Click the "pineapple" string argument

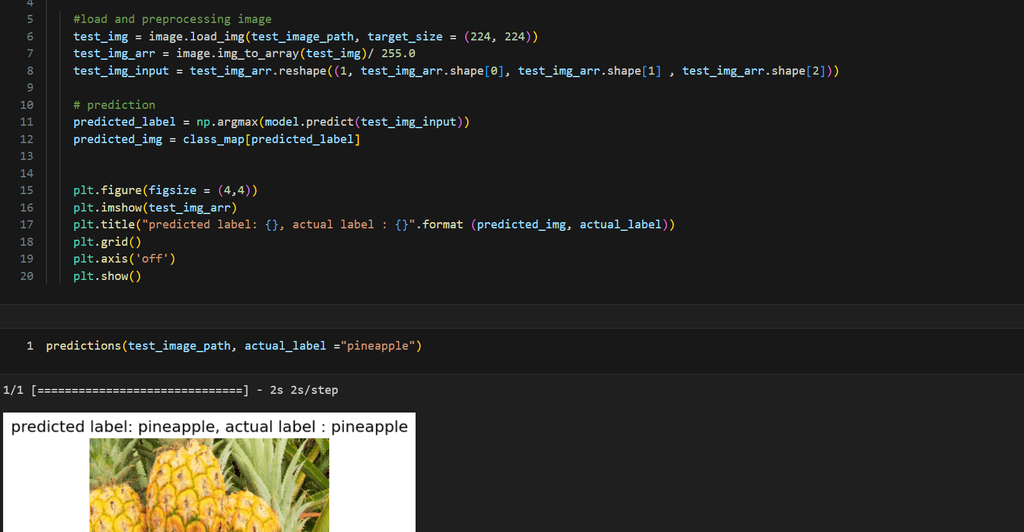377,346
